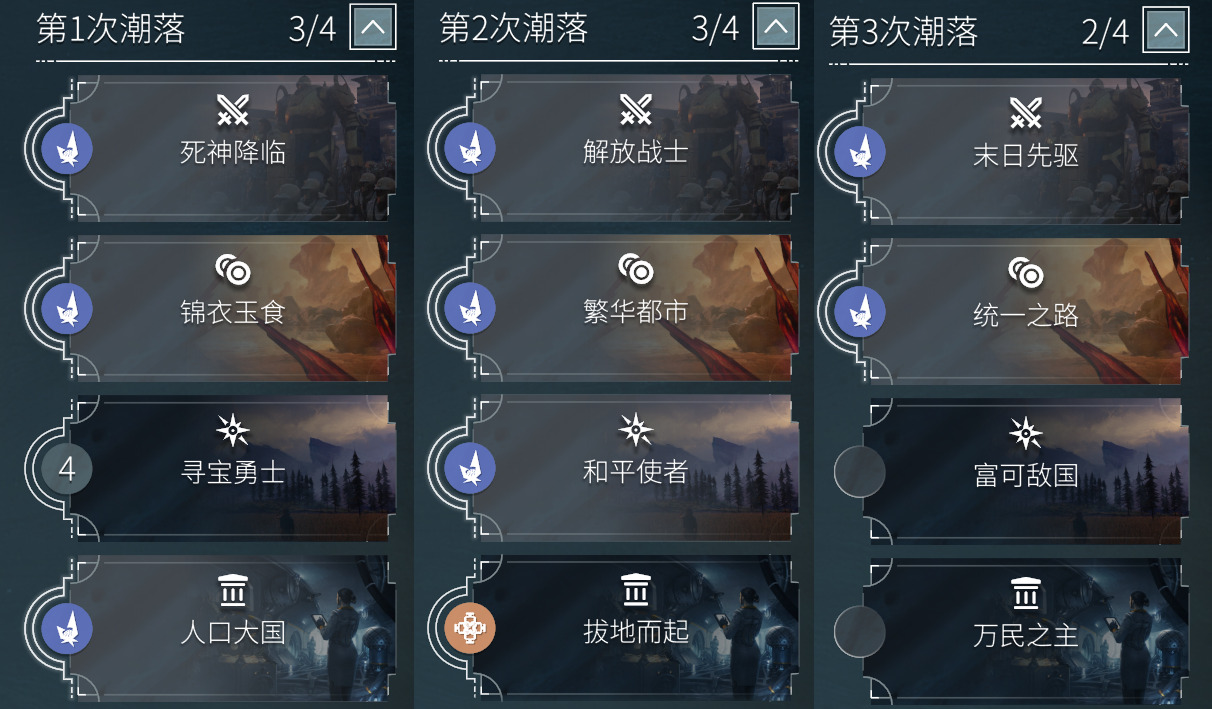
Task: Open the 和平使者 achievement card
Action: point(635,468)
